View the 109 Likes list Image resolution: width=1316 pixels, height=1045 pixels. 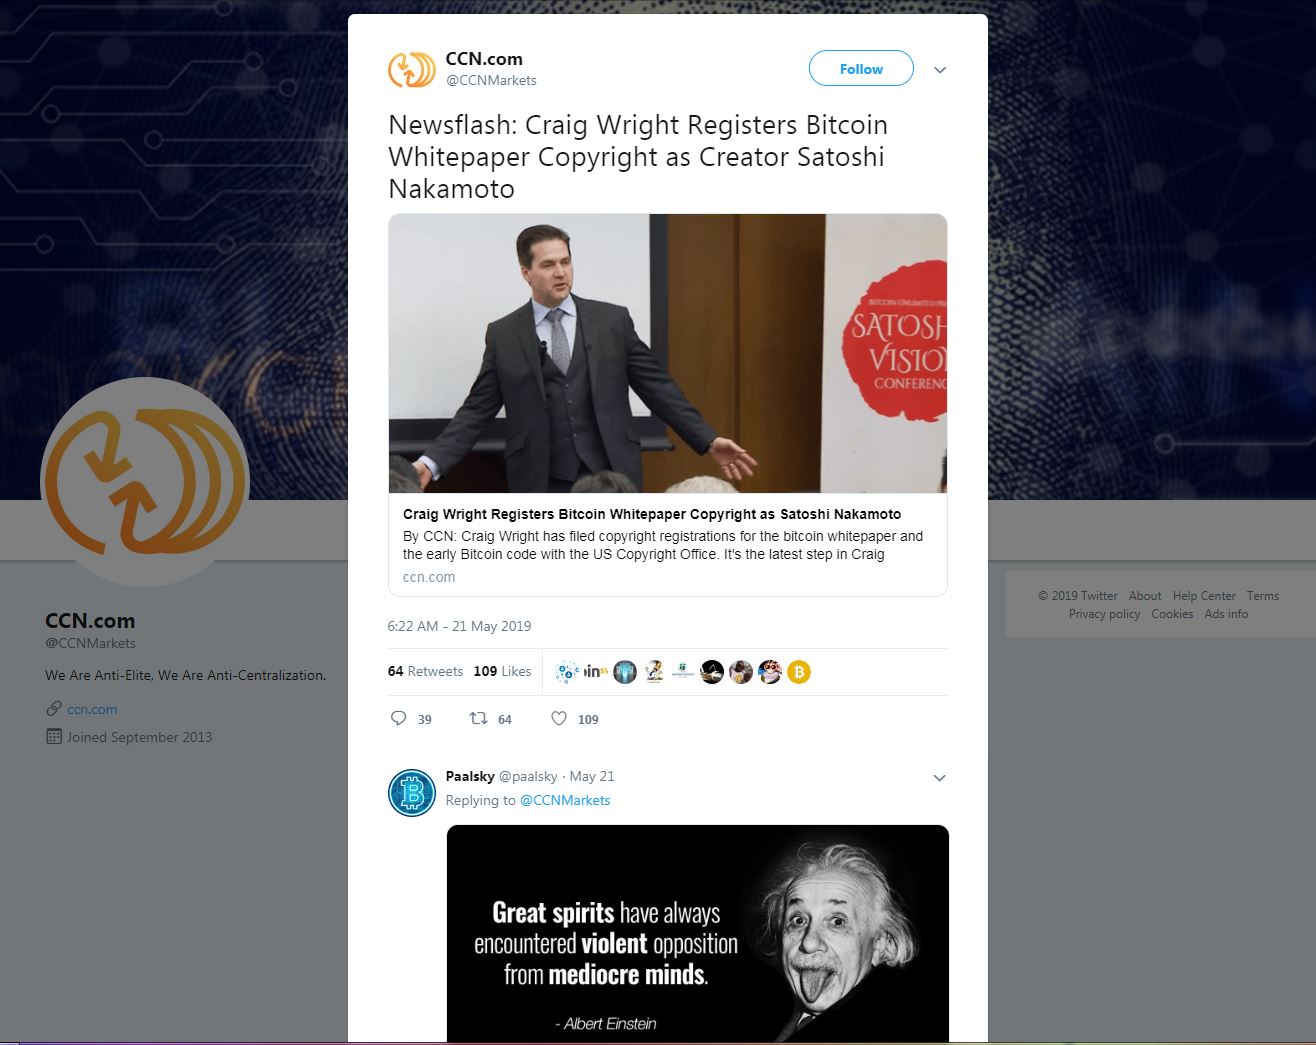(502, 671)
